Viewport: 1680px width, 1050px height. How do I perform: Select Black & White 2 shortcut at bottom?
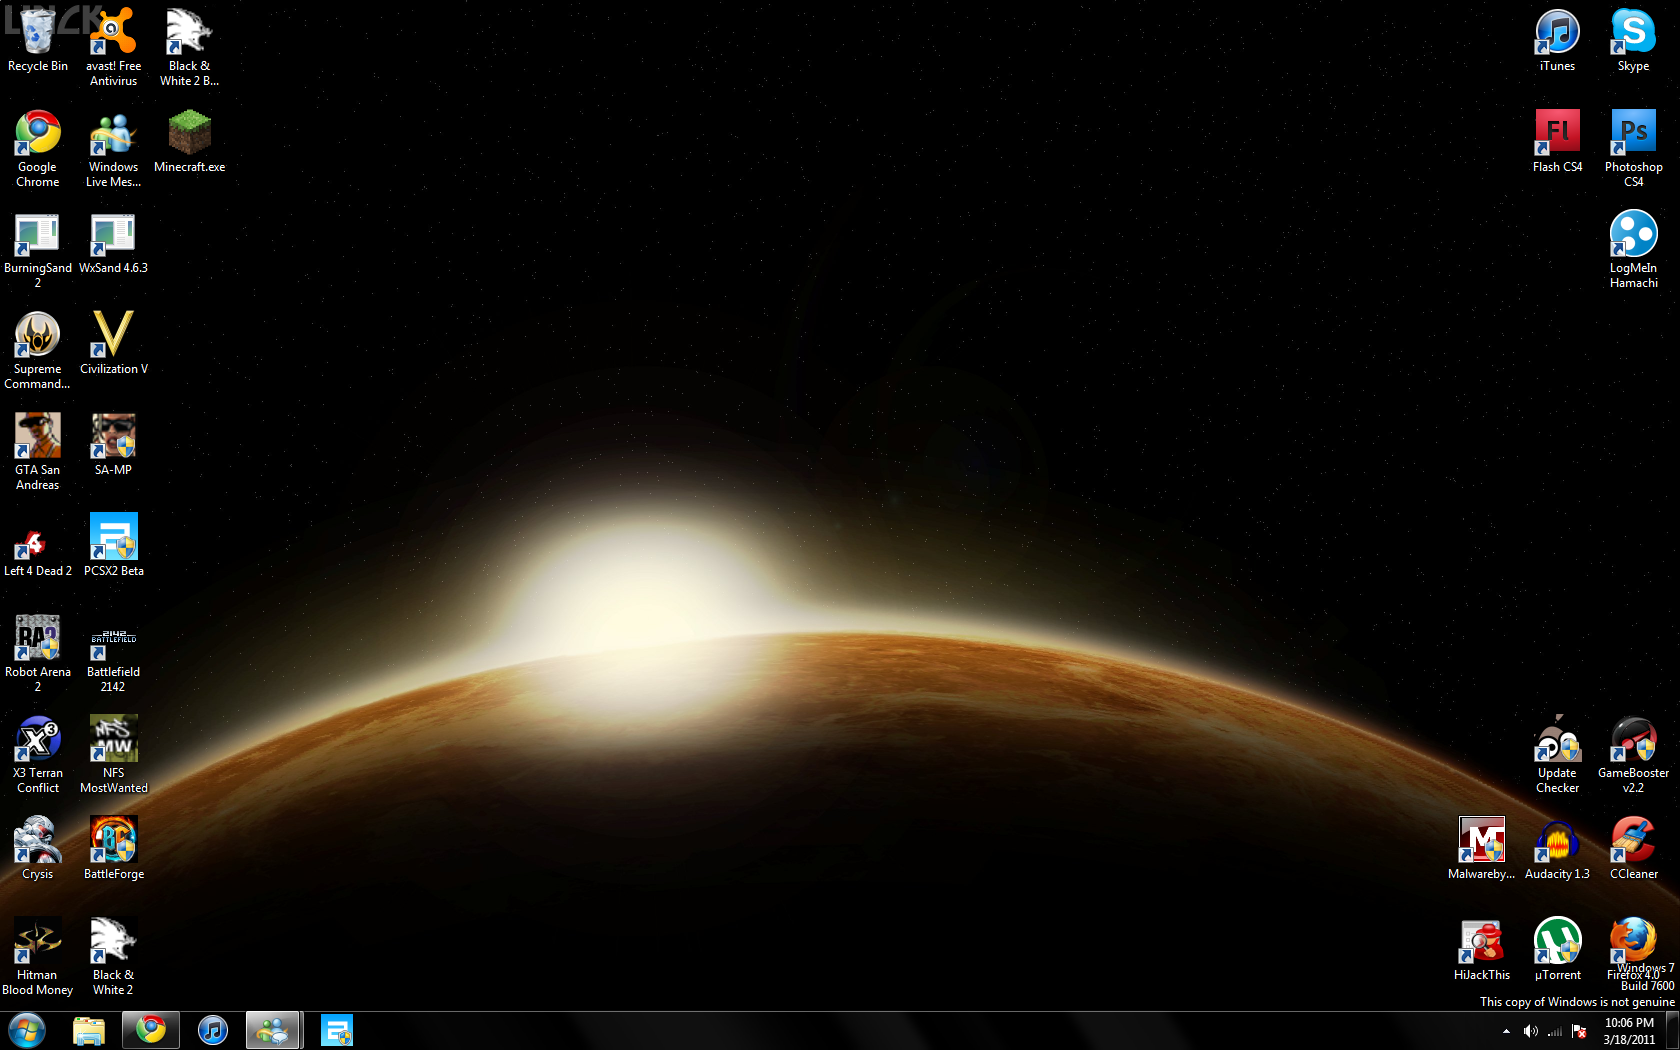[x=114, y=957]
